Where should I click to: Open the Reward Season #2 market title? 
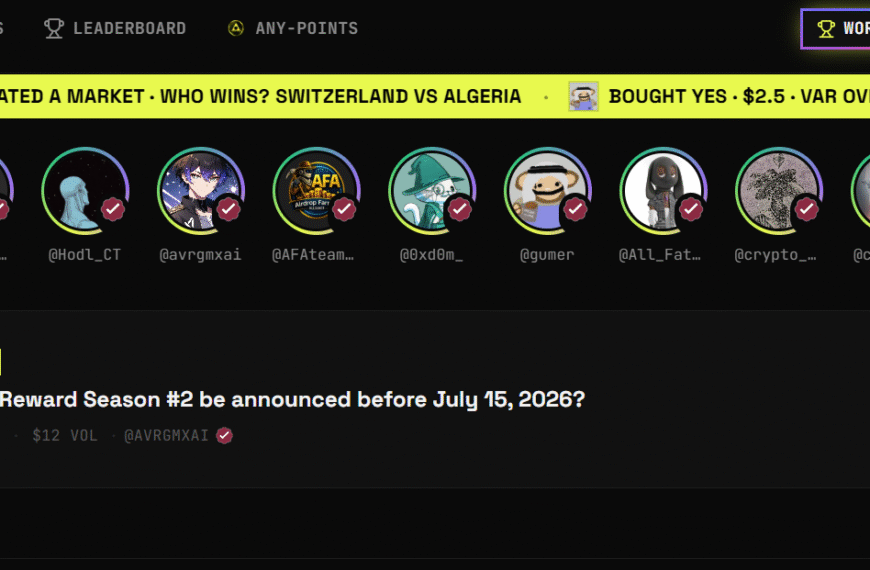coord(292,400)
